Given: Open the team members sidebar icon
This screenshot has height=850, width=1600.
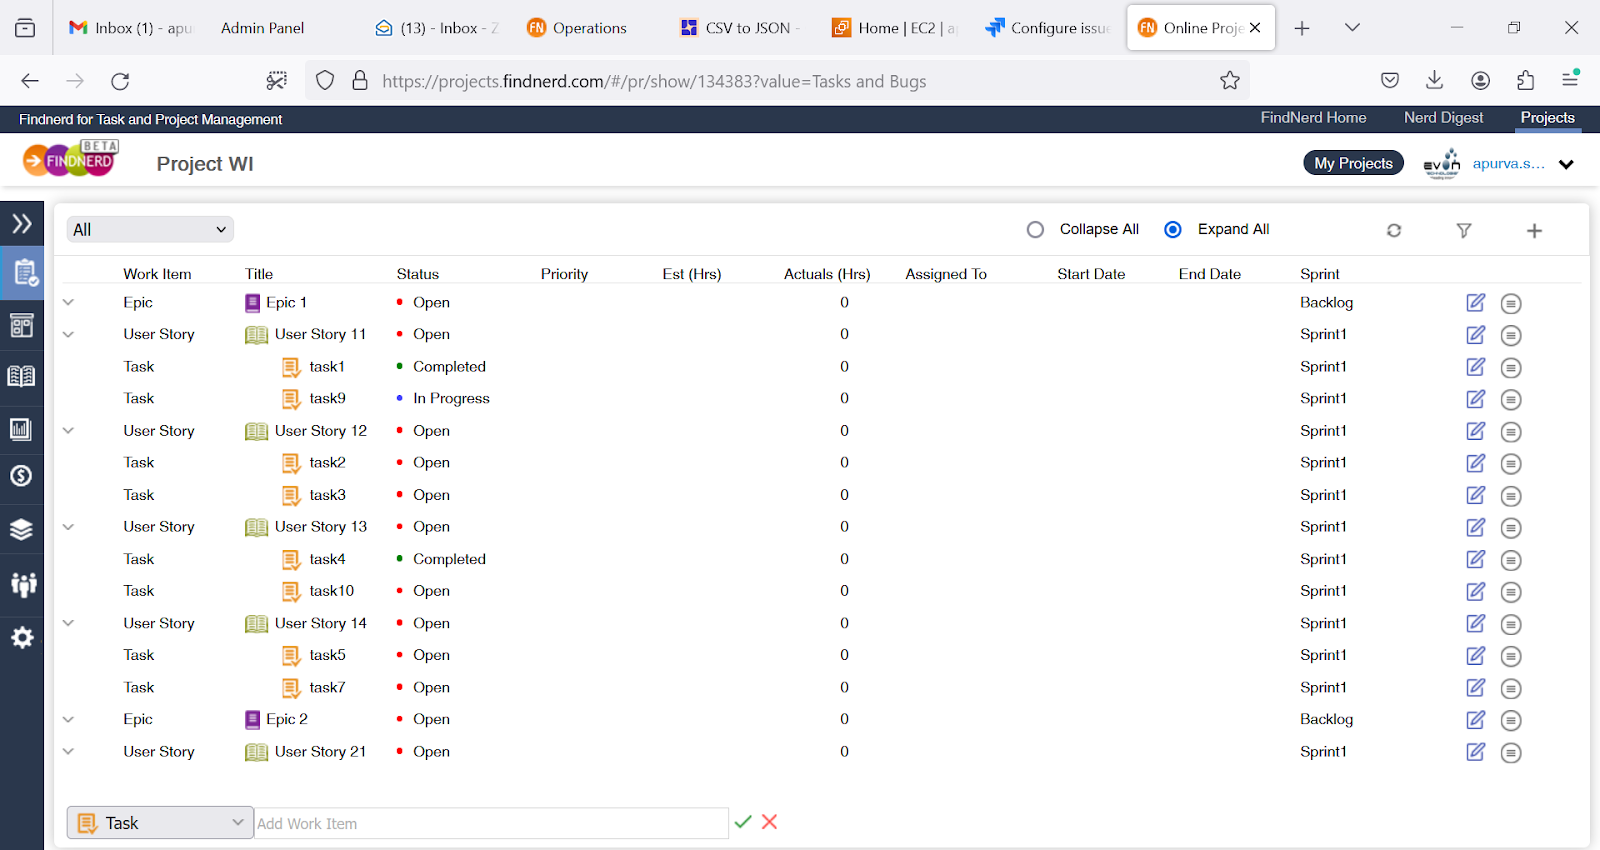Looking at the screenshot, I should click(x=22, y=584).
